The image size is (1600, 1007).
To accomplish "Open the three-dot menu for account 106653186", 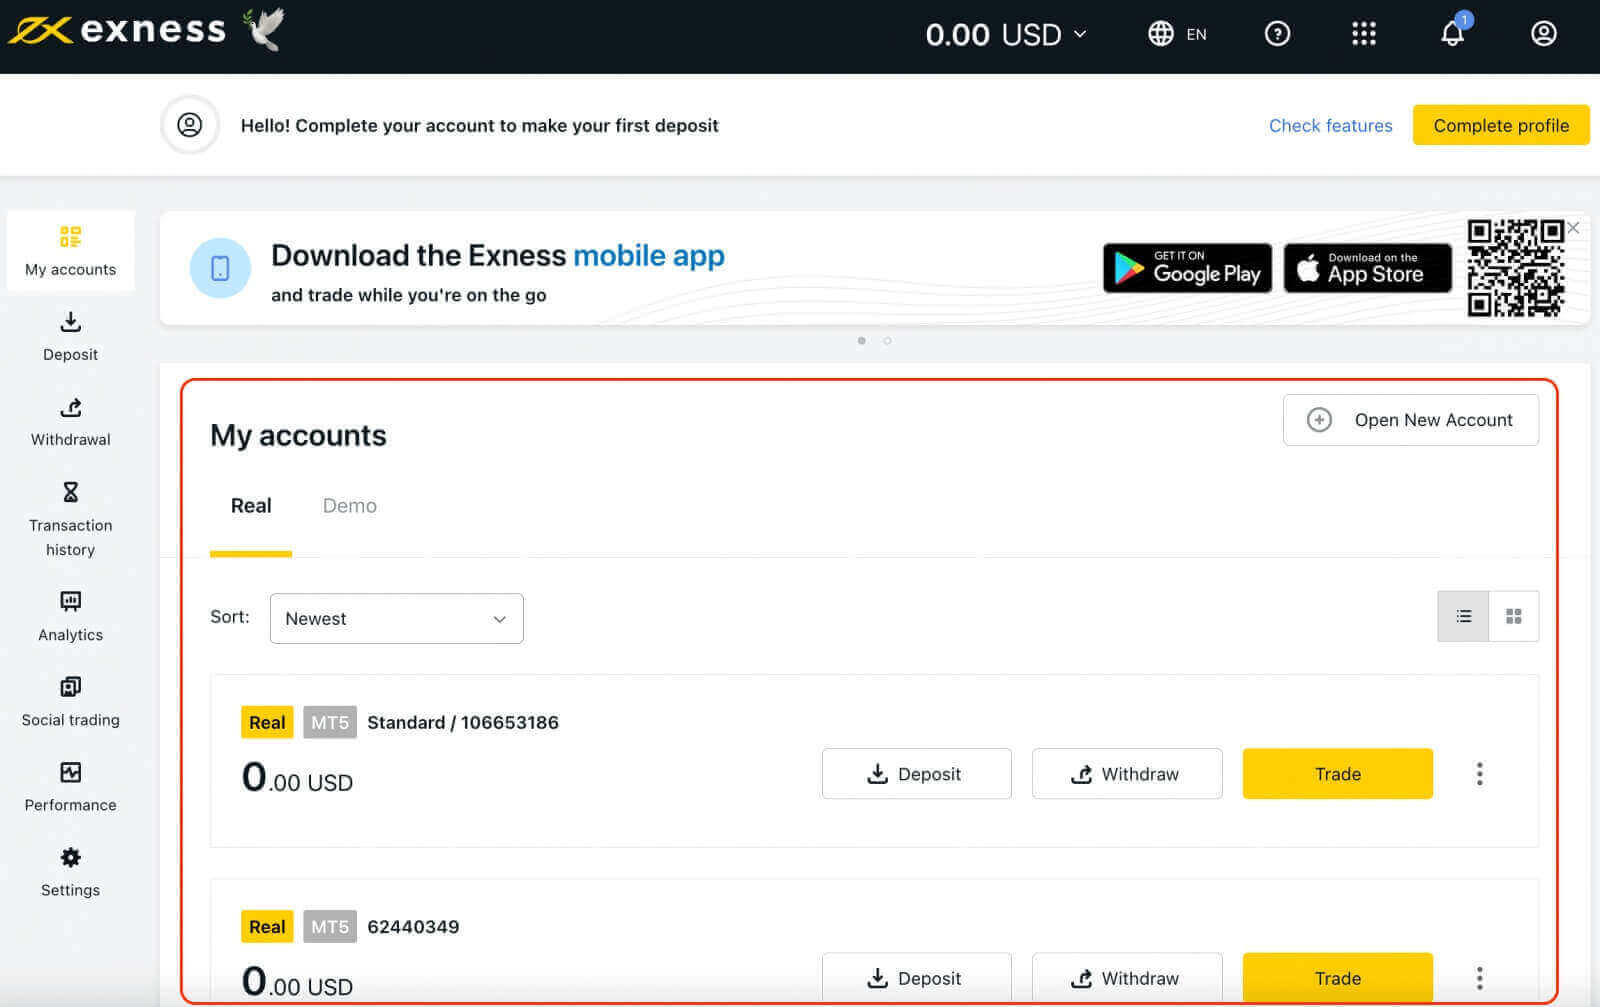I will pos(1479,773).
